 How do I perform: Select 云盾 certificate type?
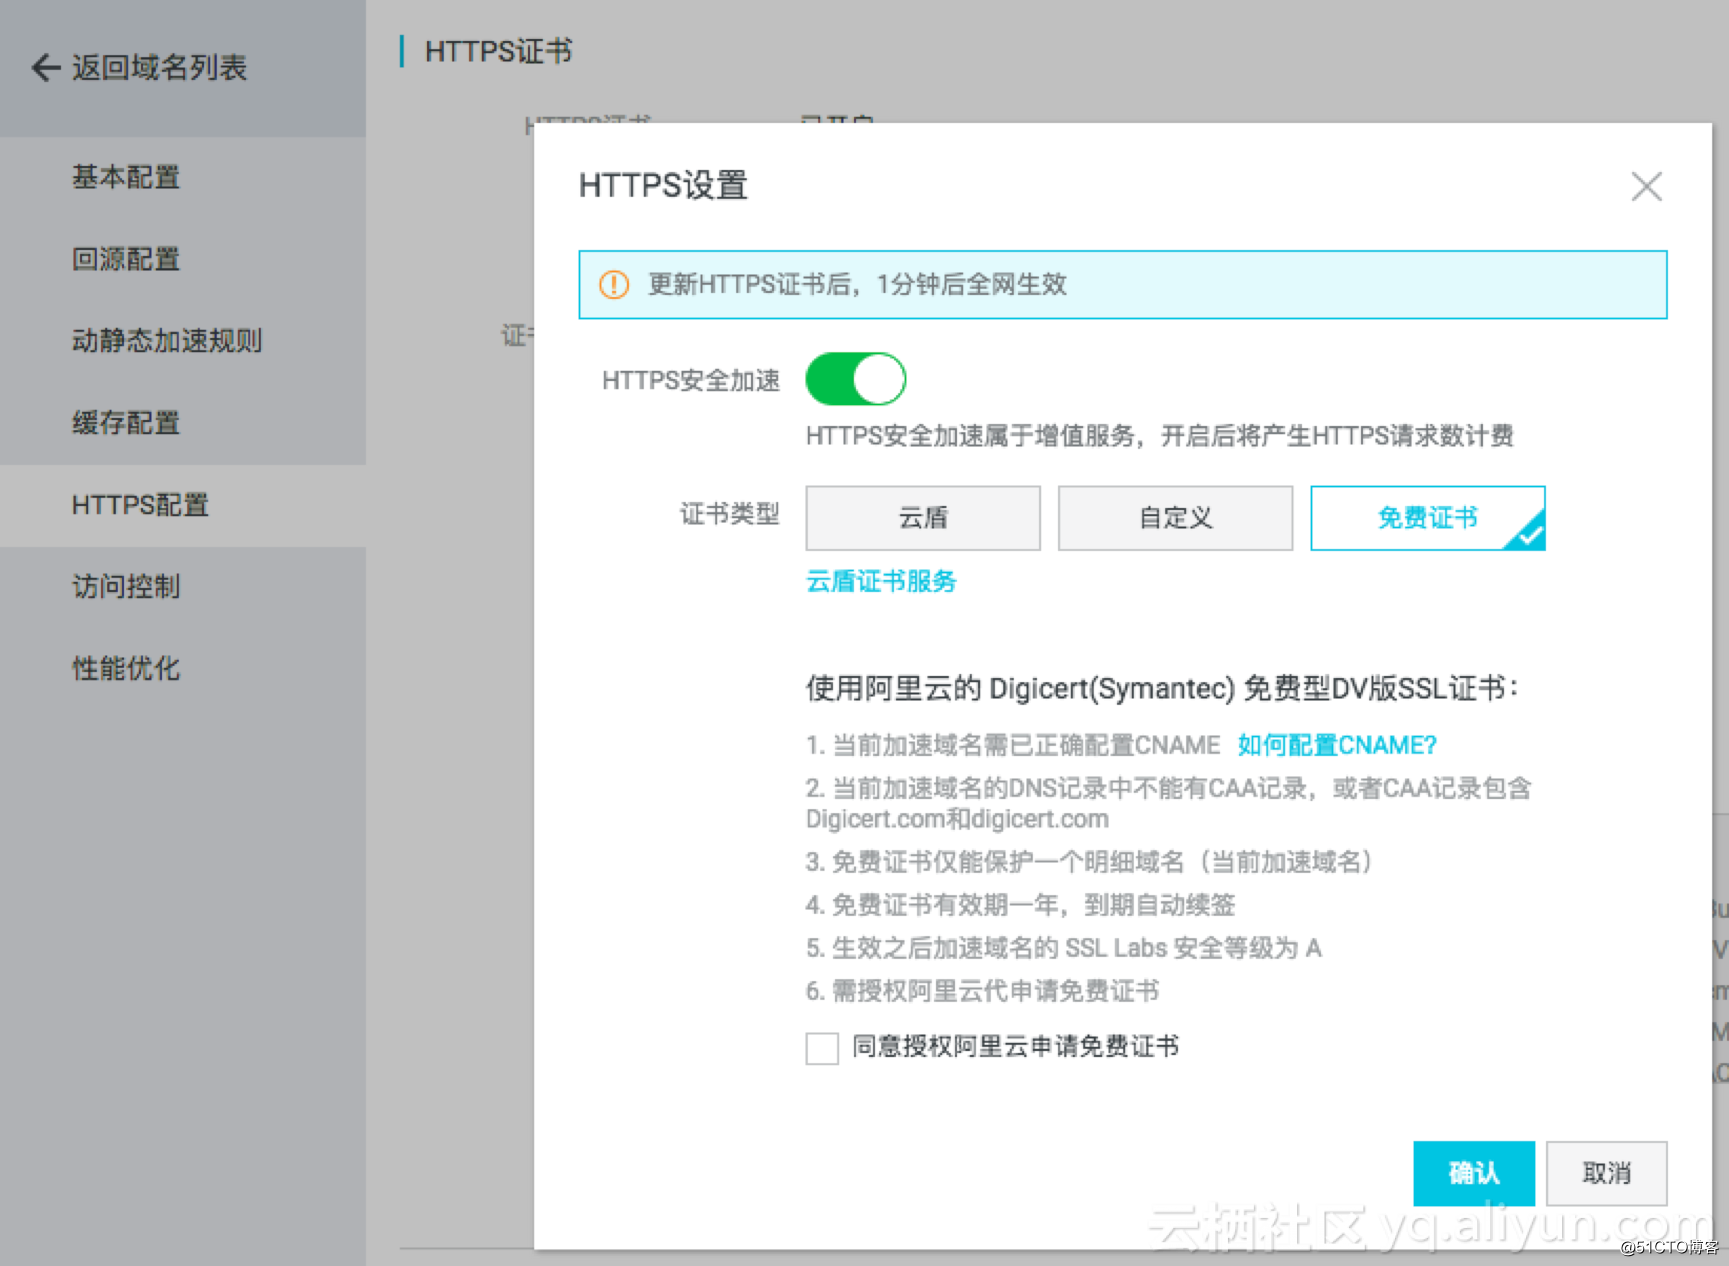tap(922, 518)
